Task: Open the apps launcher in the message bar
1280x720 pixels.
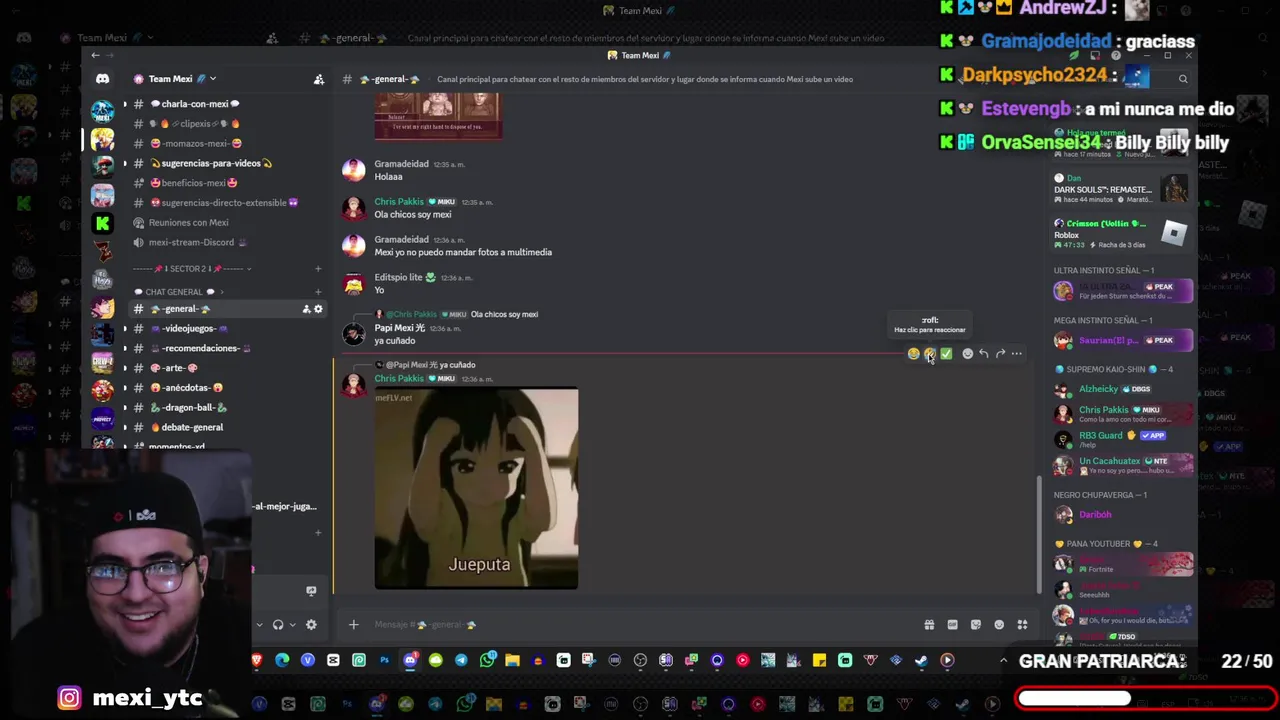Action: [x=1022, y=625]
